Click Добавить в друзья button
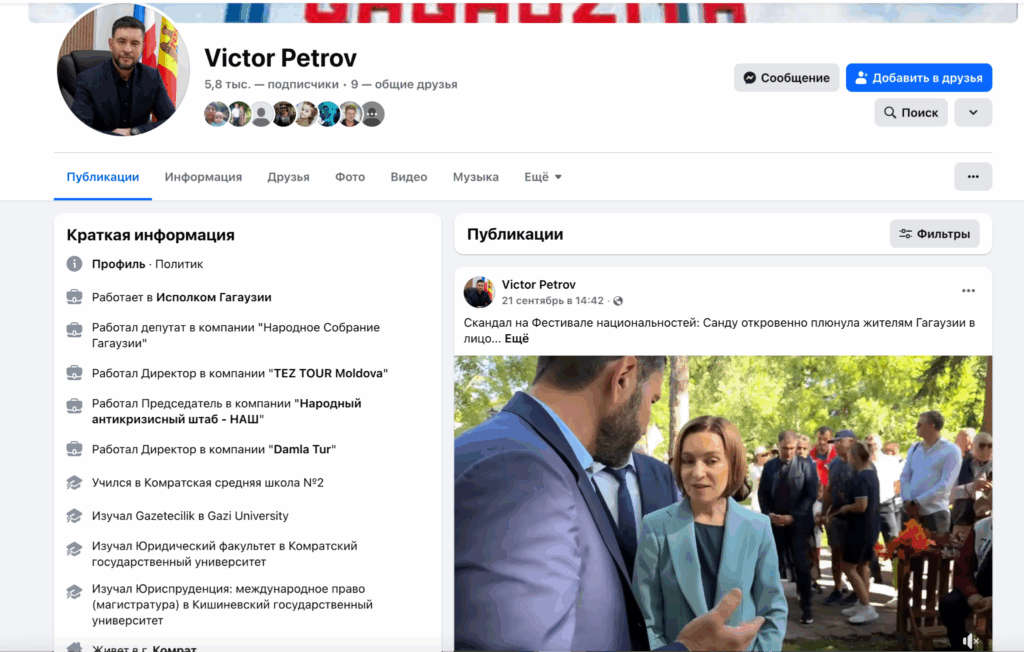Image resolution: width=1024 pixels, height=652 pixels. coord(919,78)
